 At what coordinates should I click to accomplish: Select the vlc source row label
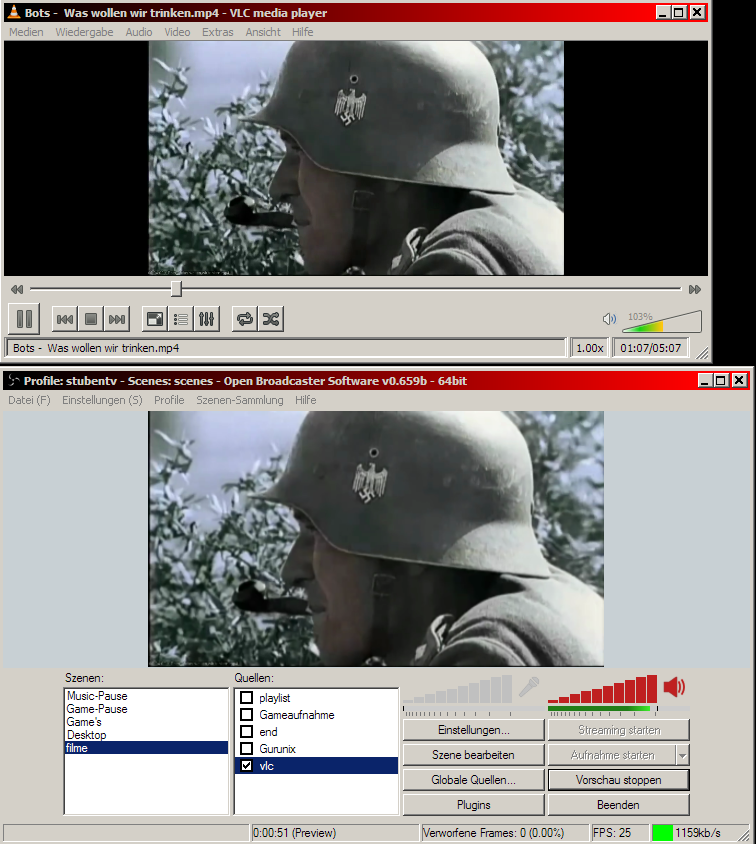click(266, 766)
